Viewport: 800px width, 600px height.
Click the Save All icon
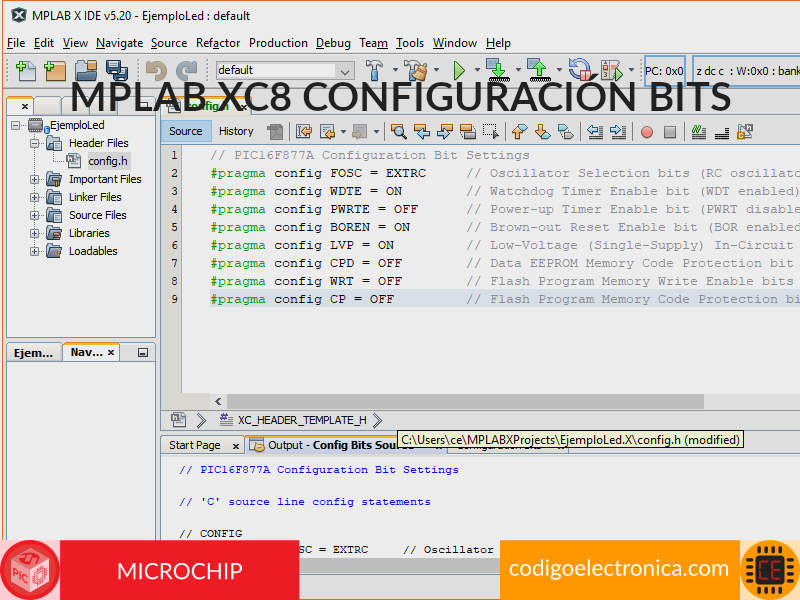[117, 71]
